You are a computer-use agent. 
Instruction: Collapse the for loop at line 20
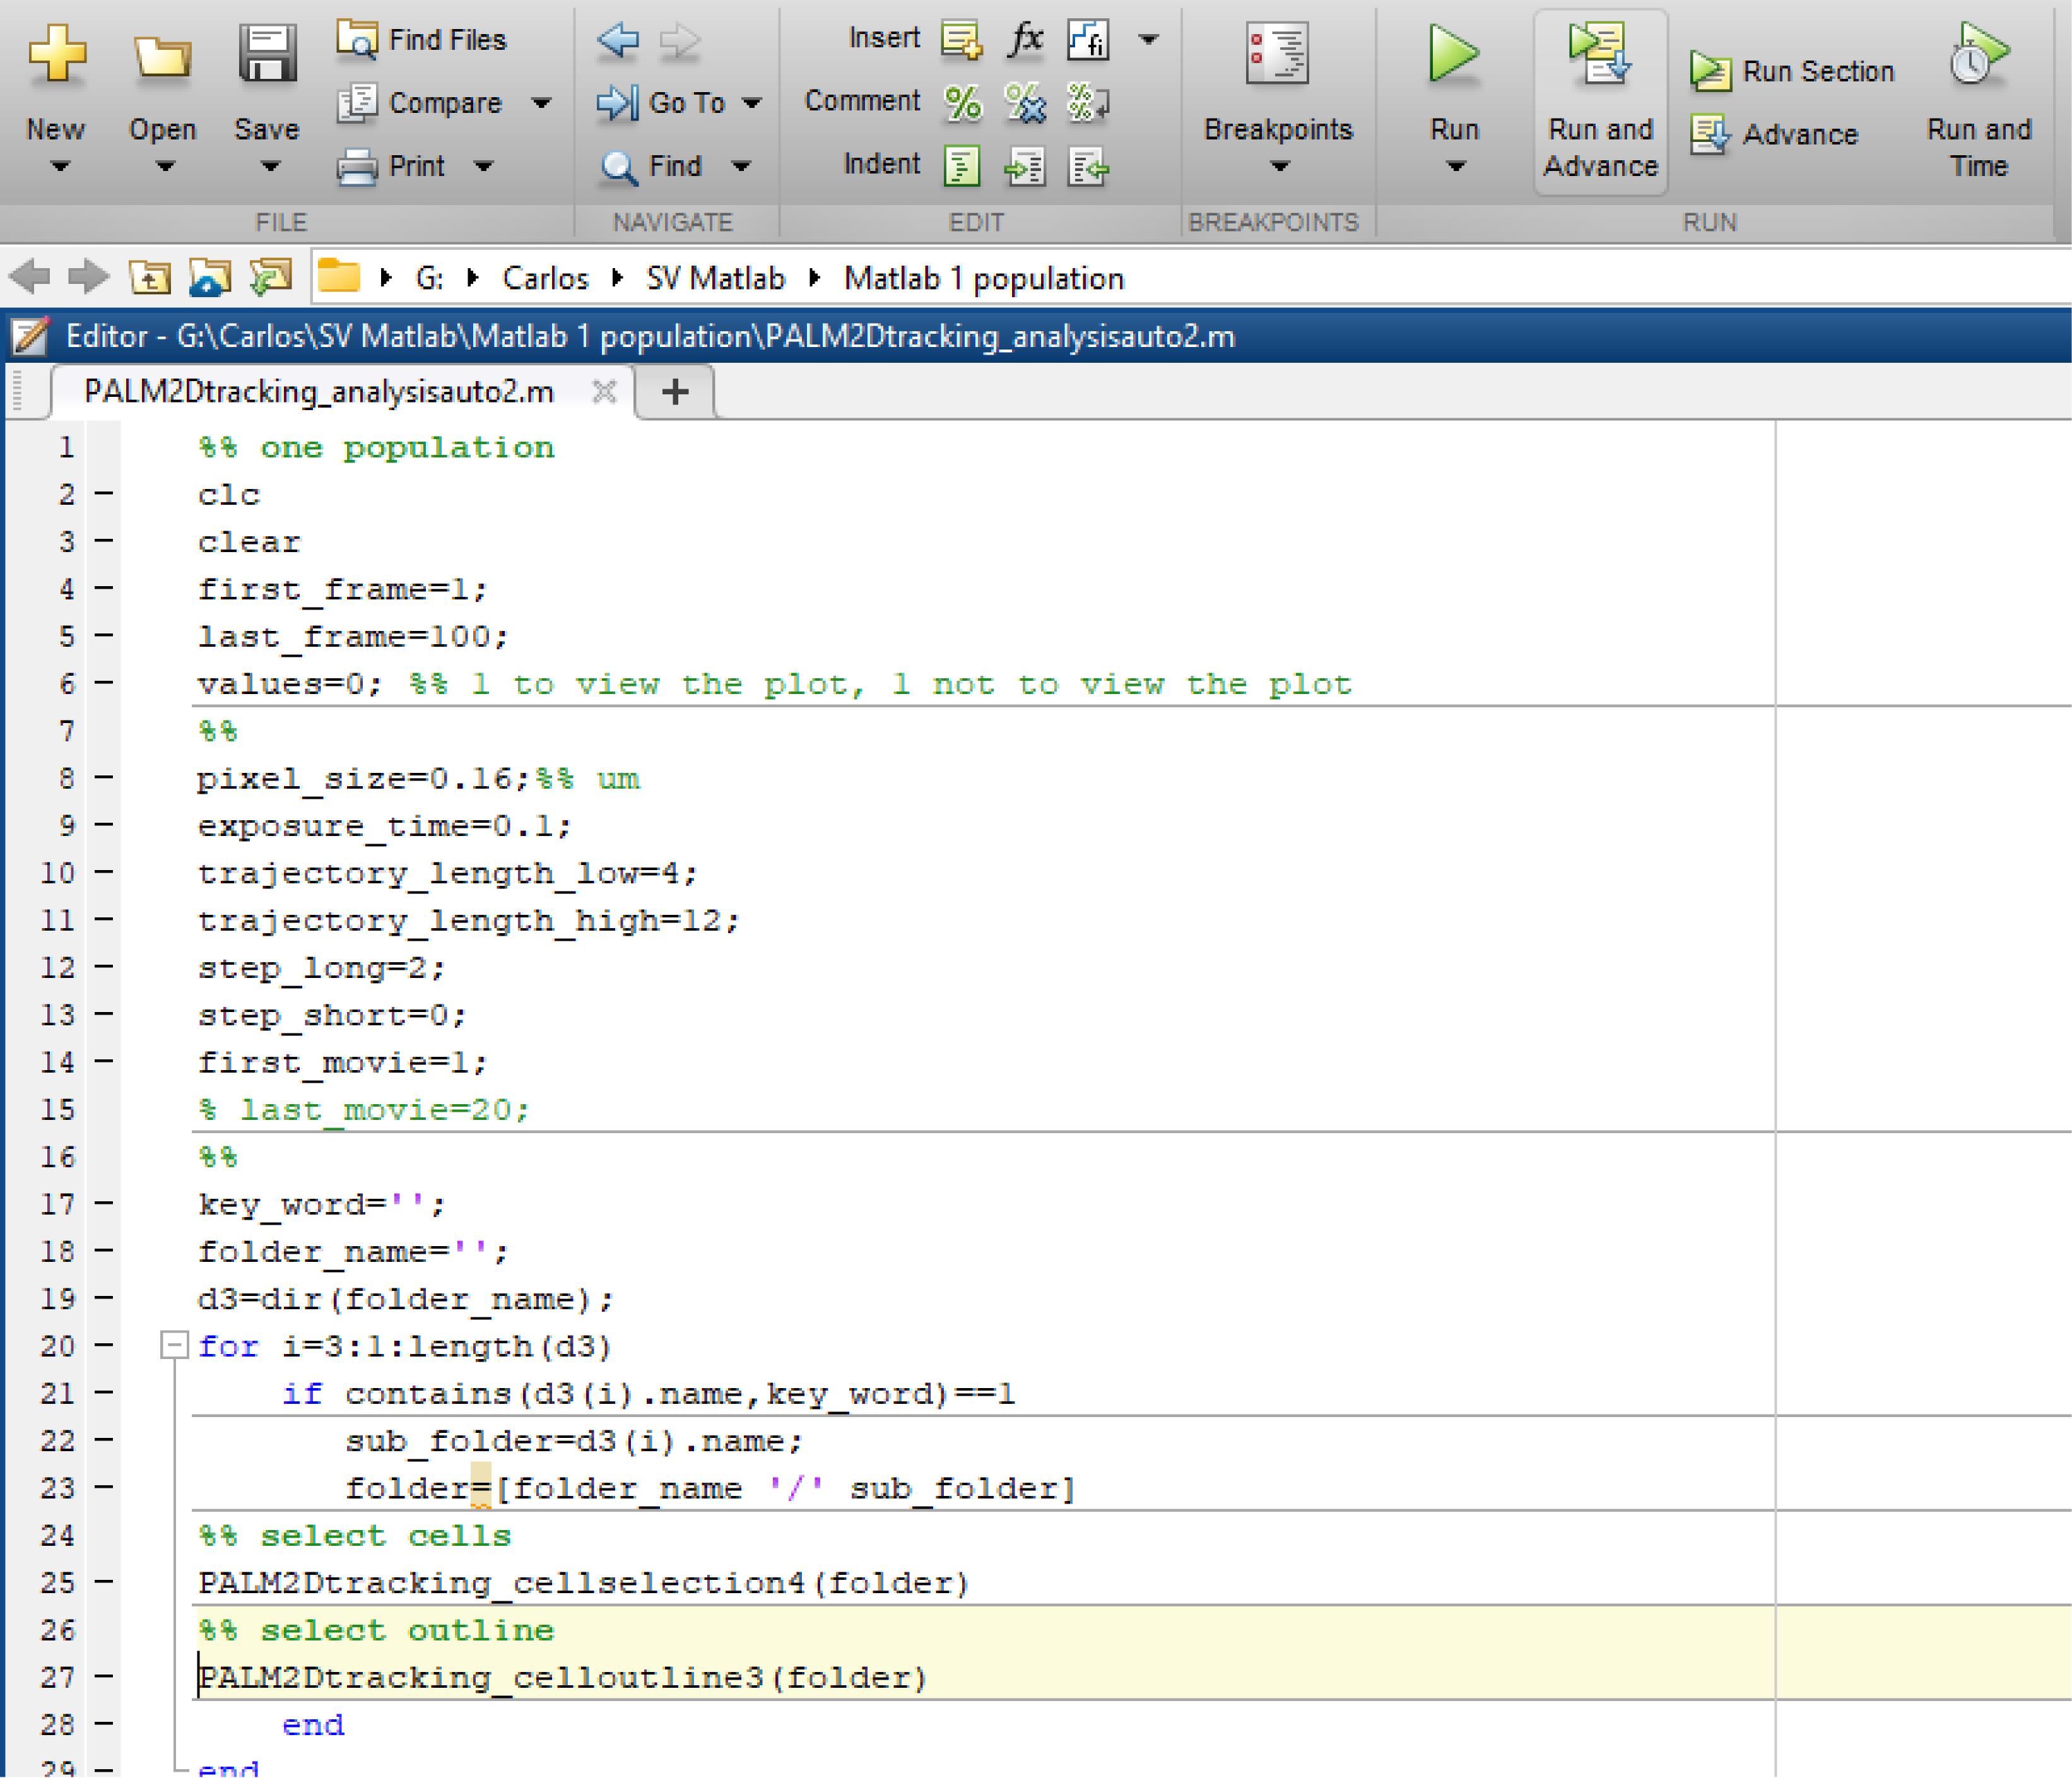pyautogui.click(x=174, y=1346)
